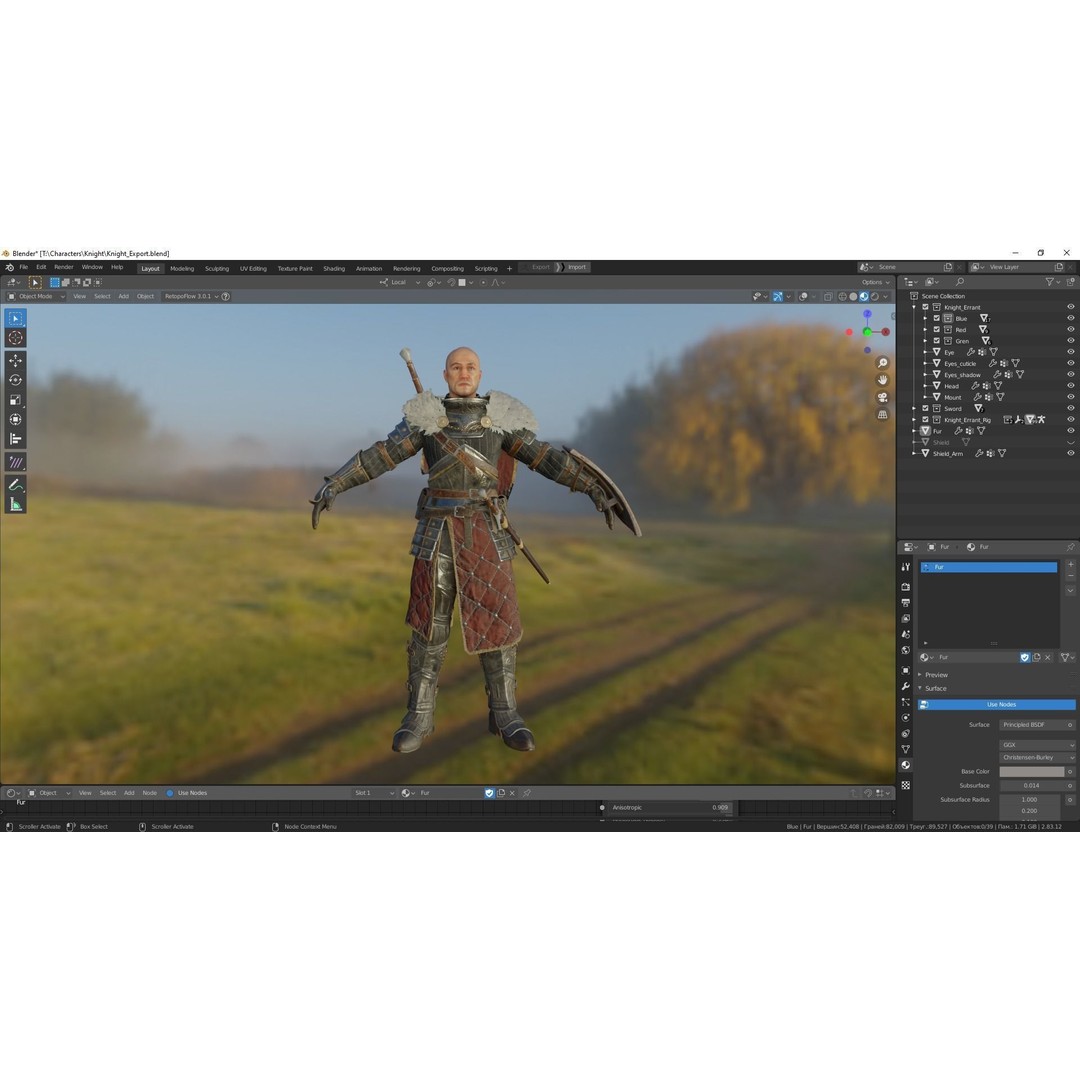Open Object Data properties tab
Viewport: 1080px width, 1080px height.
(906, 749)
